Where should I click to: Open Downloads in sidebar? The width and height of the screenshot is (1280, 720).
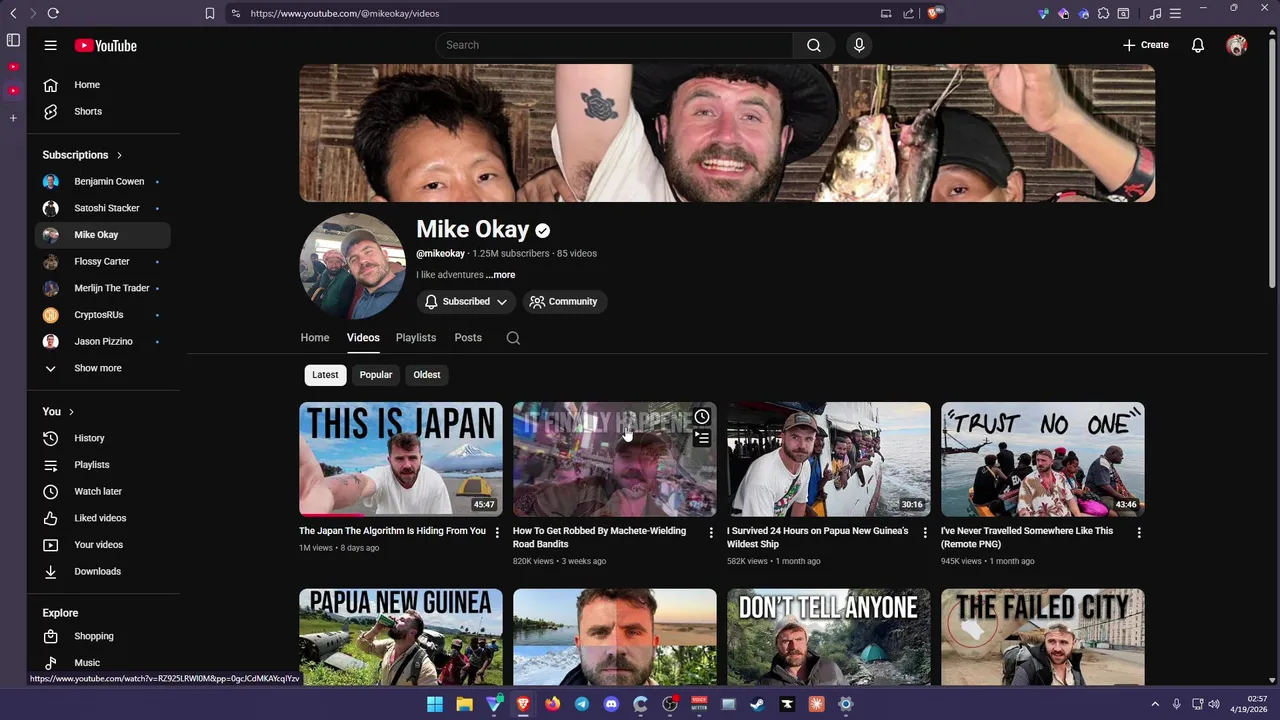103,571
